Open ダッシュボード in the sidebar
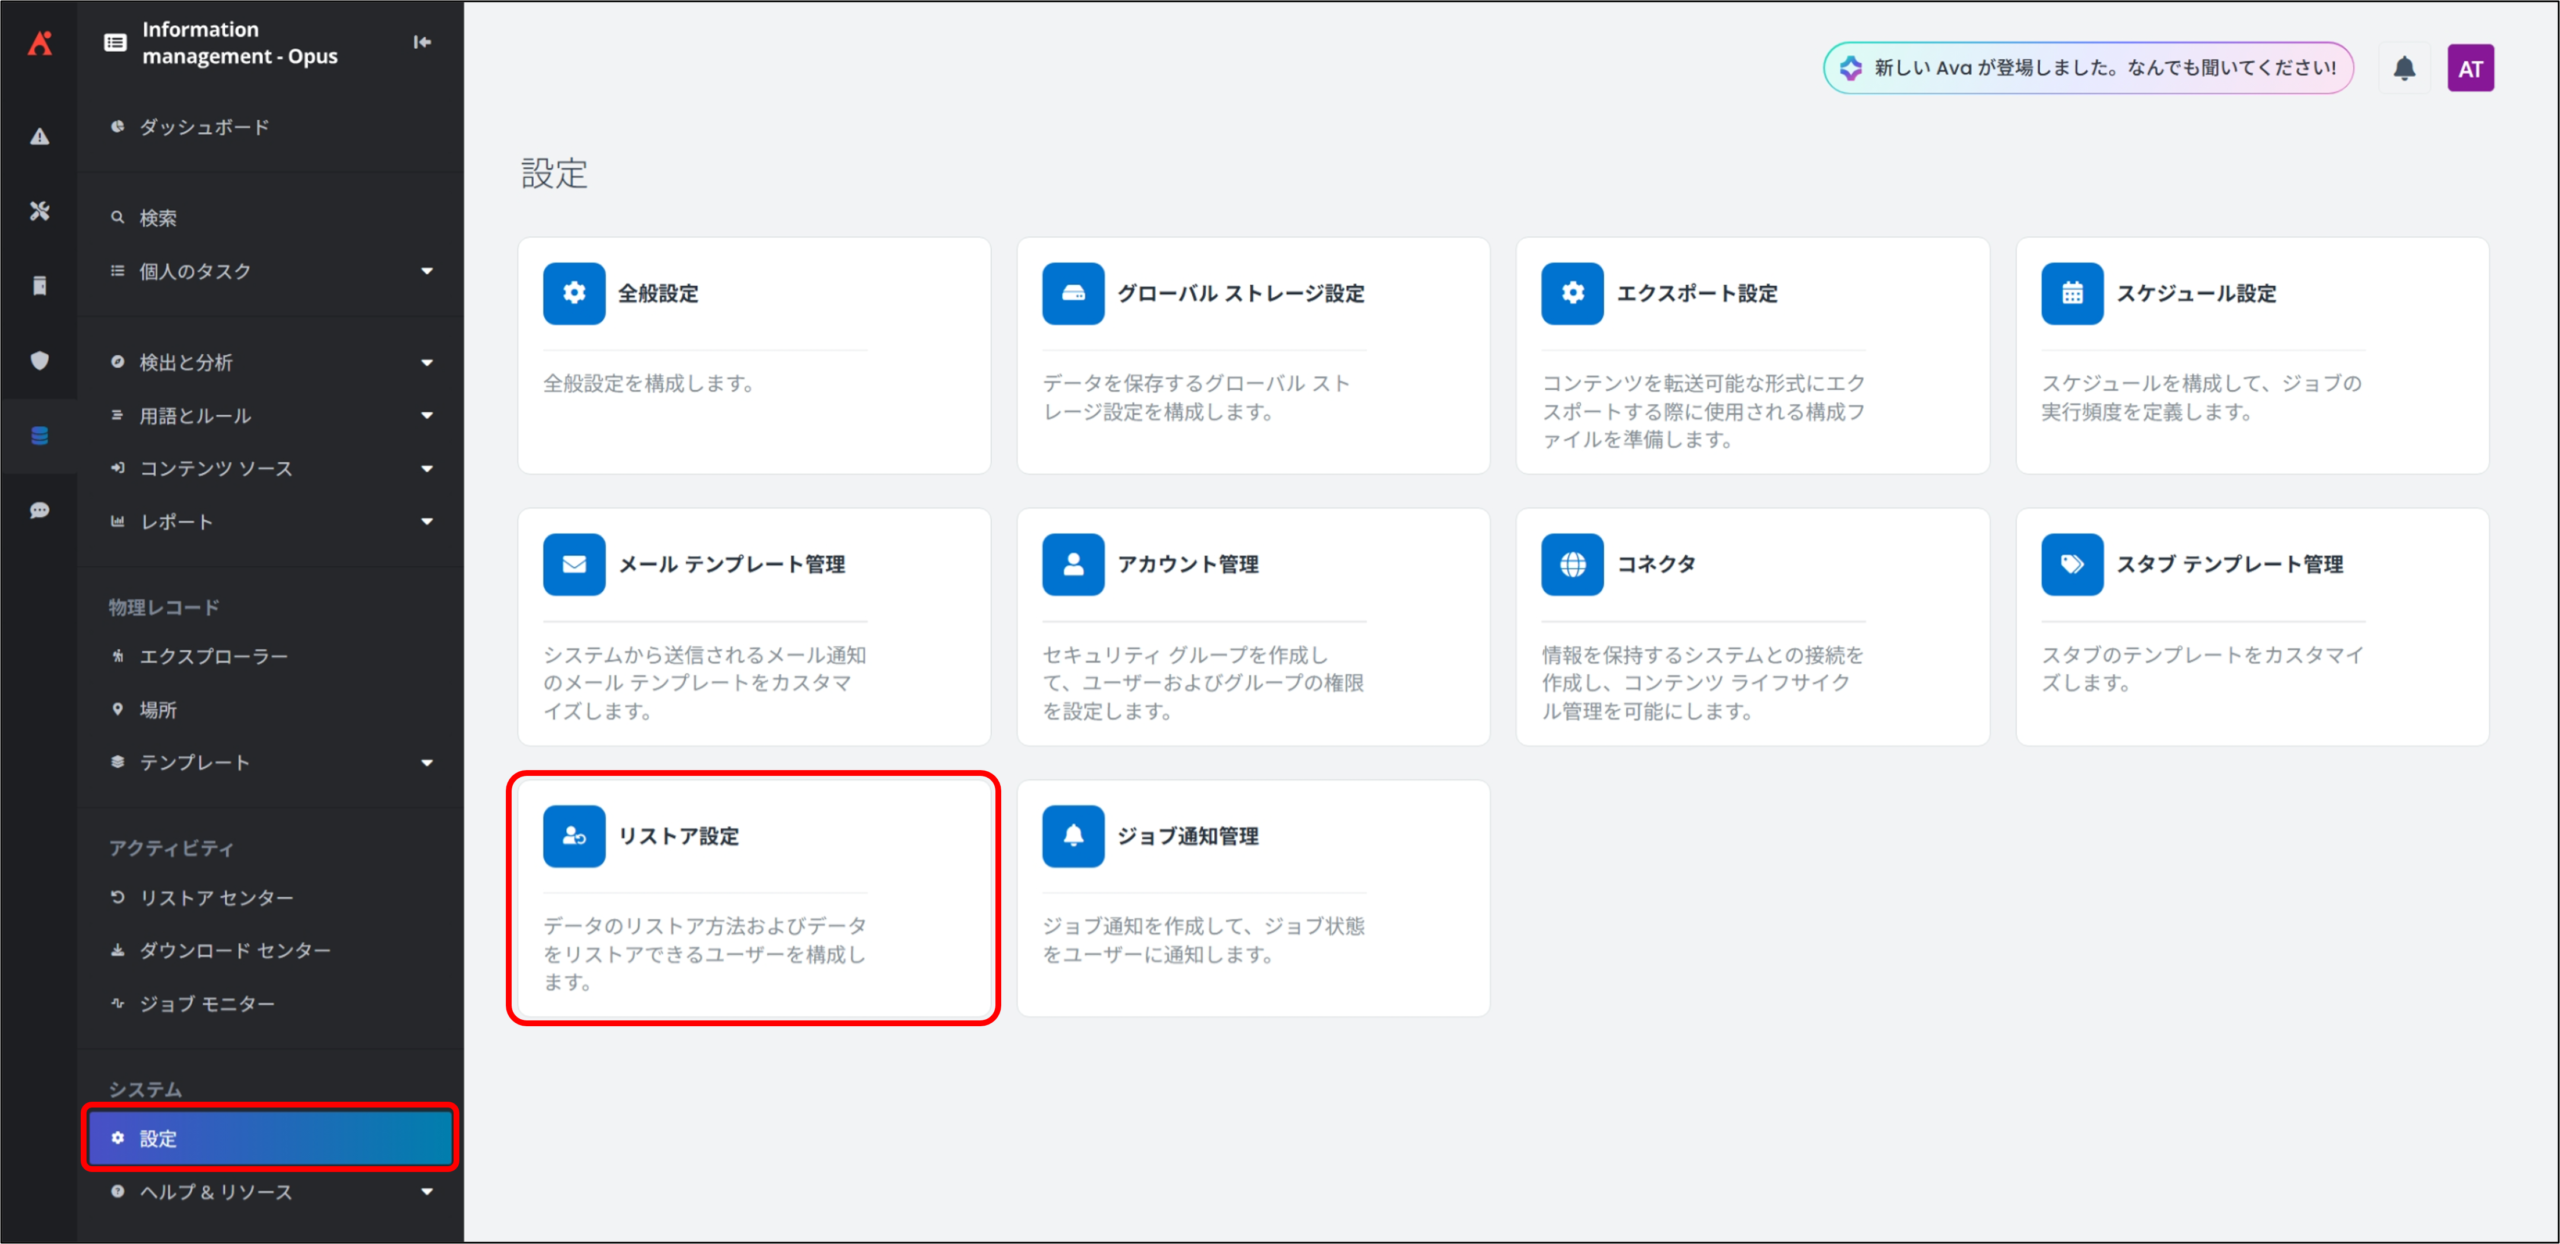This screenshot has height=1244, width=2560. click(204, 127)
